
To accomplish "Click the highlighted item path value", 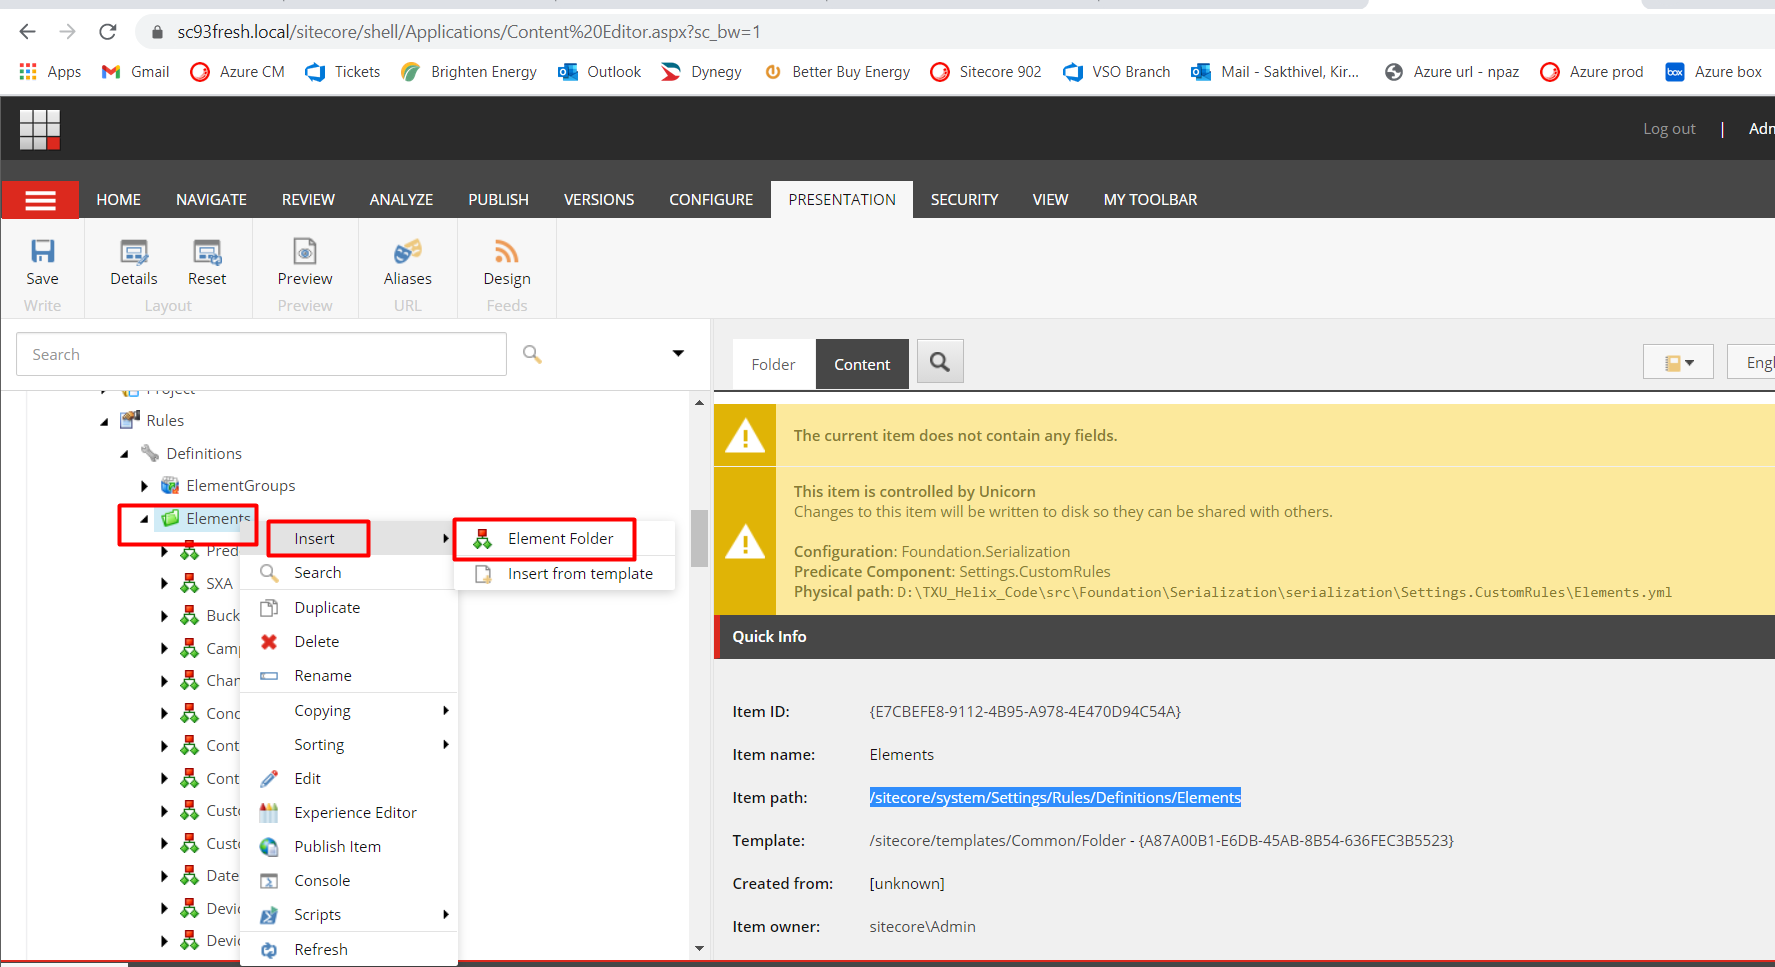I will pos(1055,798).
